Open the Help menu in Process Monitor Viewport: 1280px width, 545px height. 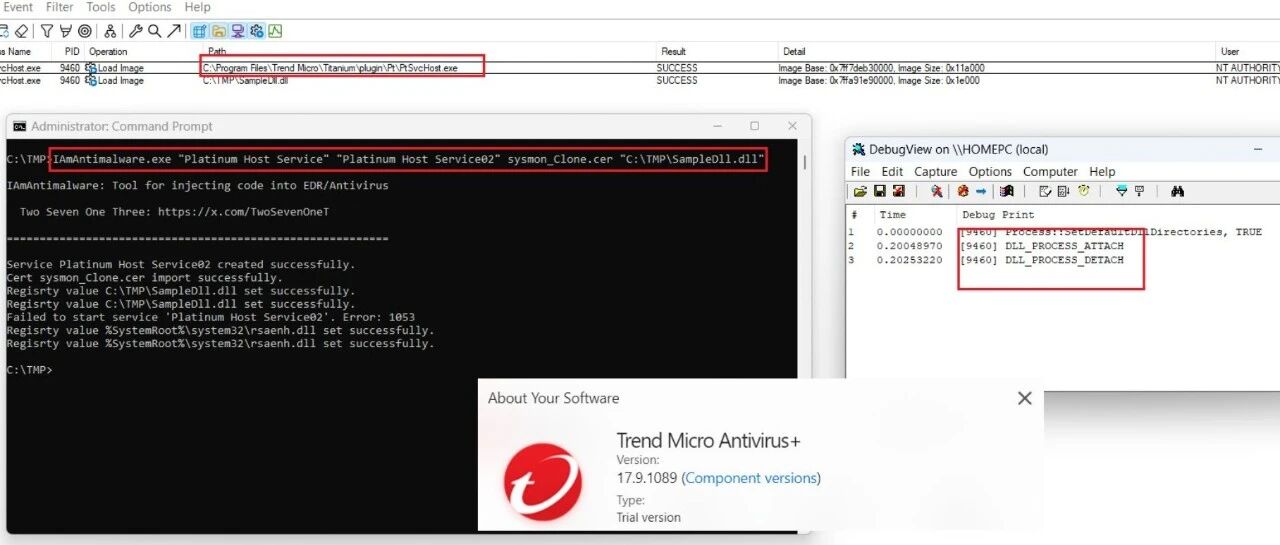tap(198, 7)
